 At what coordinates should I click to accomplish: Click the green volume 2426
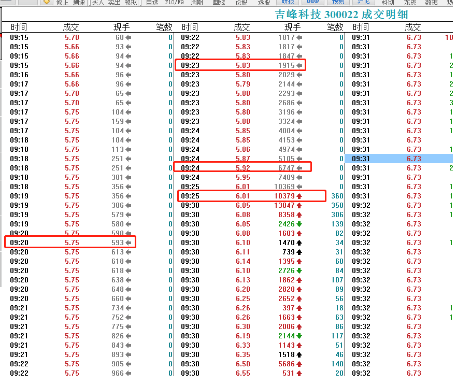click(287, 224)
